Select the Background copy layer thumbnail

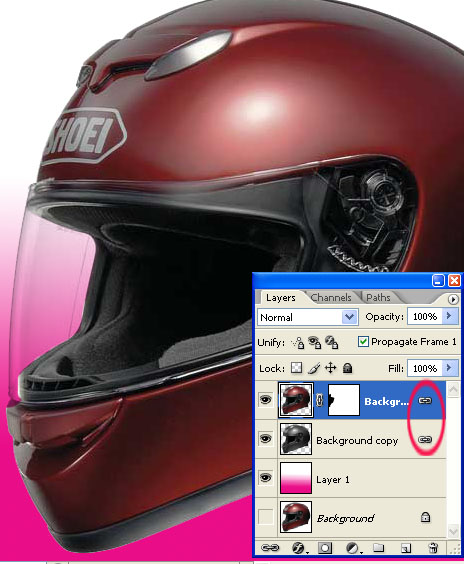(296, 439)
